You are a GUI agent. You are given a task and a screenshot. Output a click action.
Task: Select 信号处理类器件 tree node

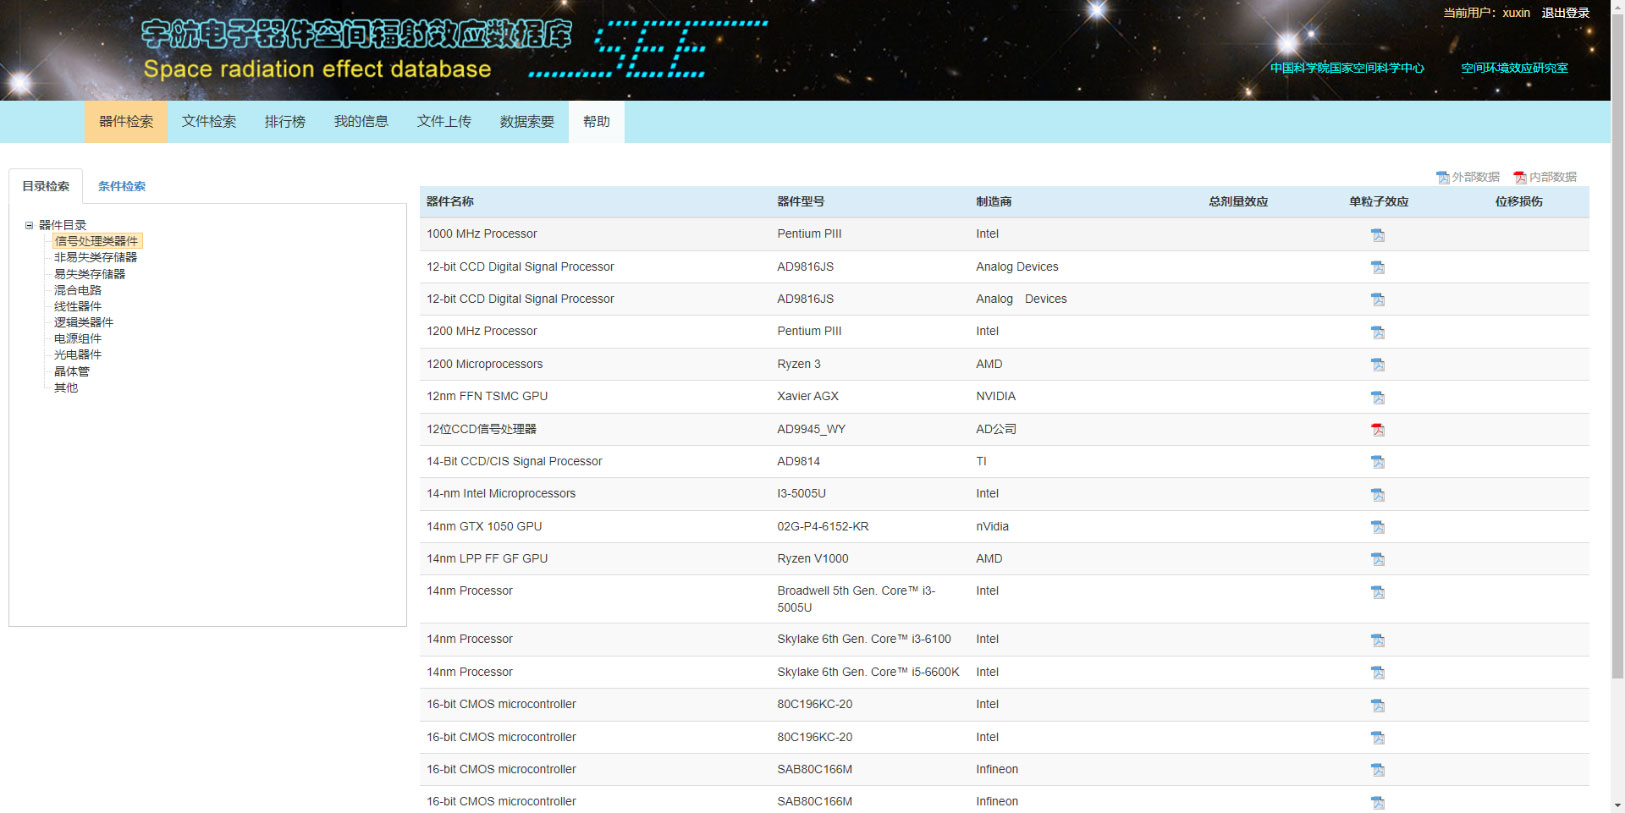97,241
